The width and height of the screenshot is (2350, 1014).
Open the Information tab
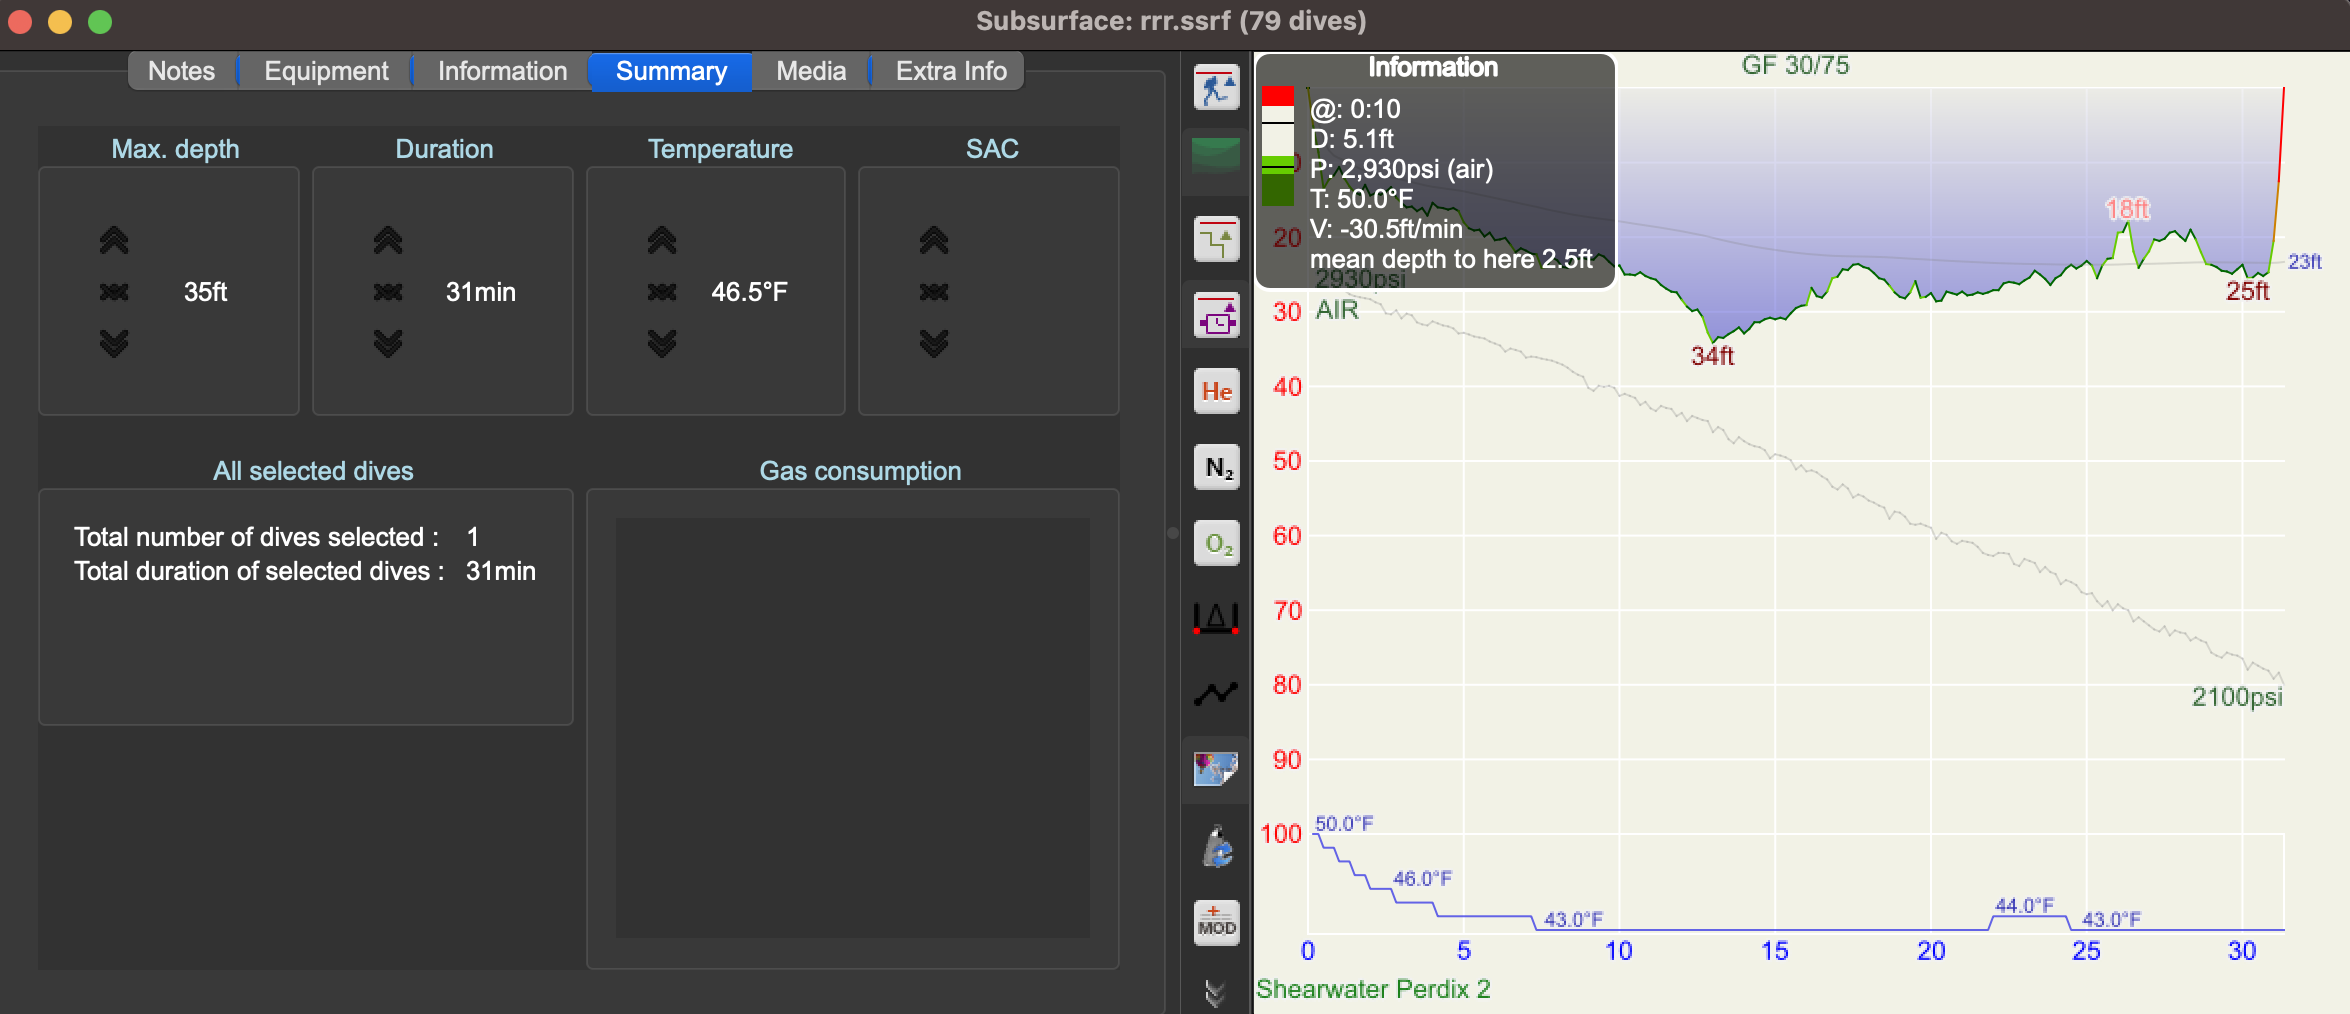(501, 70)
